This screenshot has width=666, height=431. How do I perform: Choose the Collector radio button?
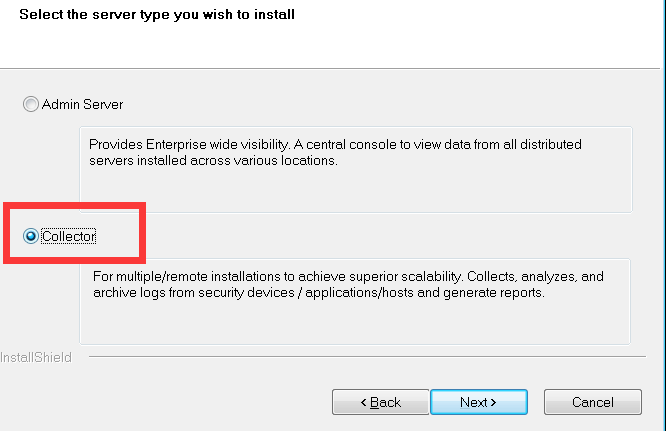(31, 236)
